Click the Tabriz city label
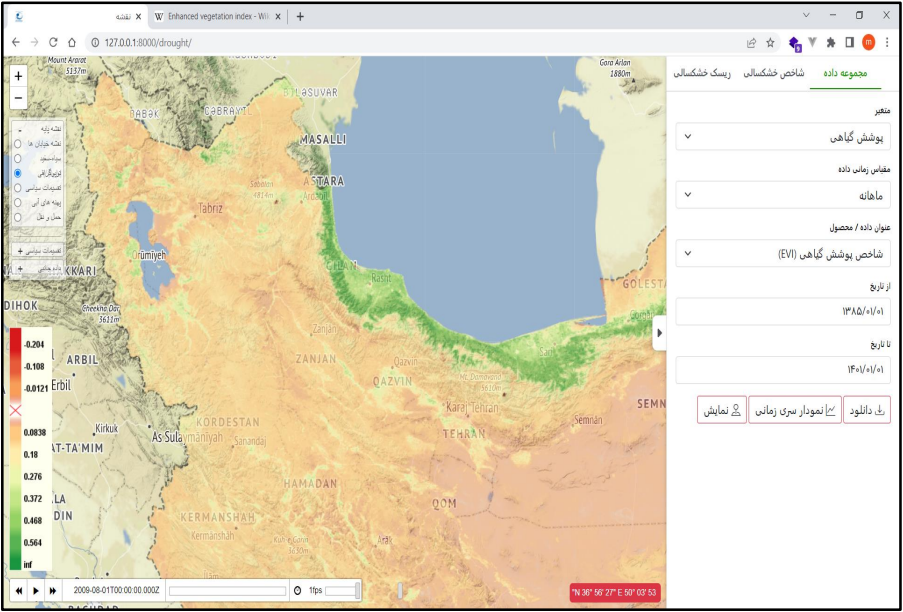903x612 pixels. 210,208
